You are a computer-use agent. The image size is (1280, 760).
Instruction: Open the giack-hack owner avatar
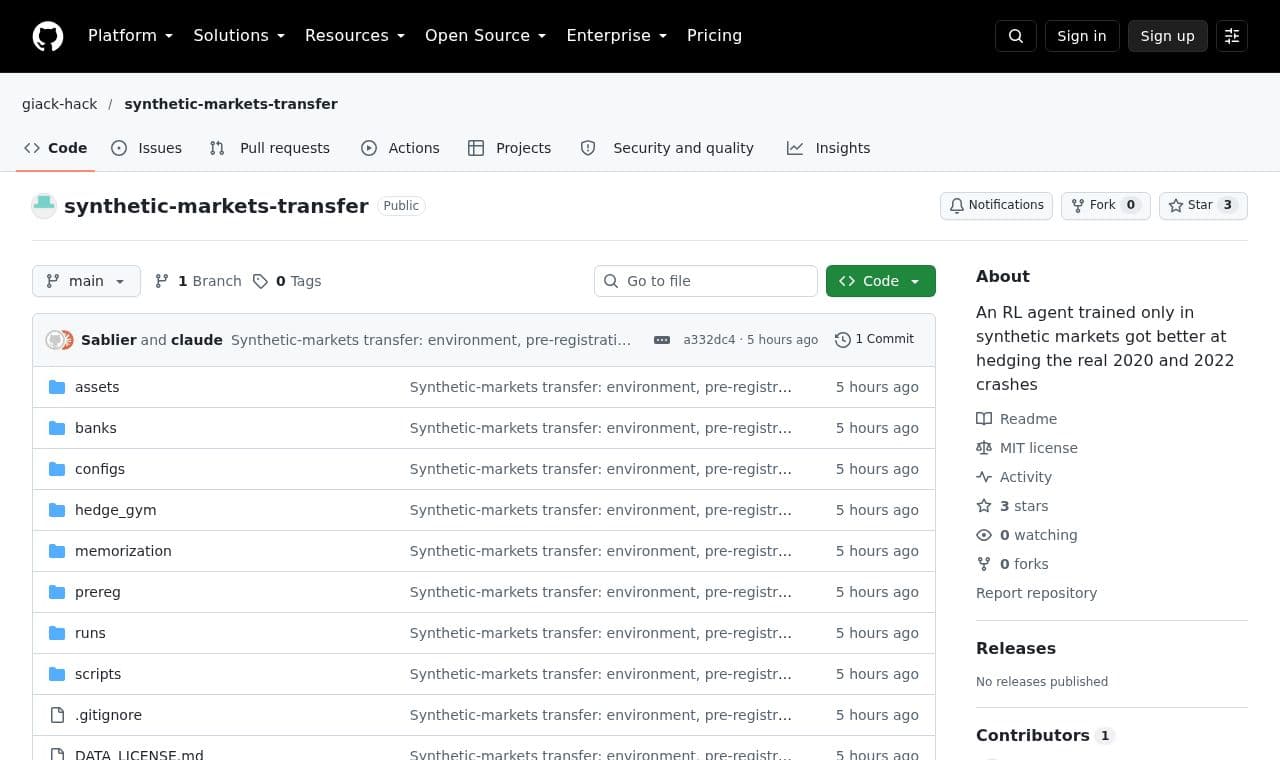tap(44, 206)
